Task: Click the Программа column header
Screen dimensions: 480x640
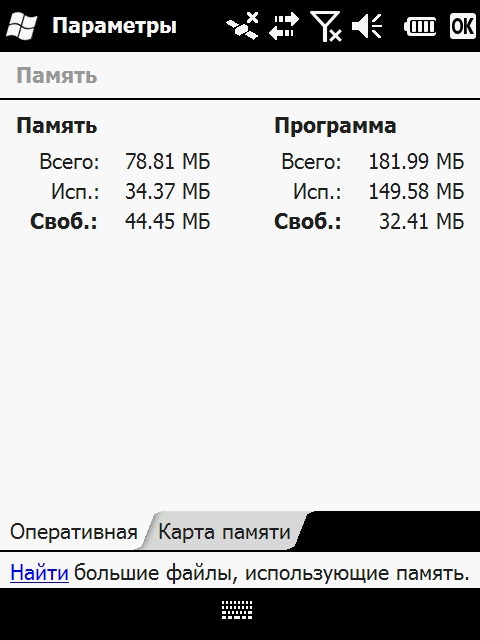Action: click(335, 126)
